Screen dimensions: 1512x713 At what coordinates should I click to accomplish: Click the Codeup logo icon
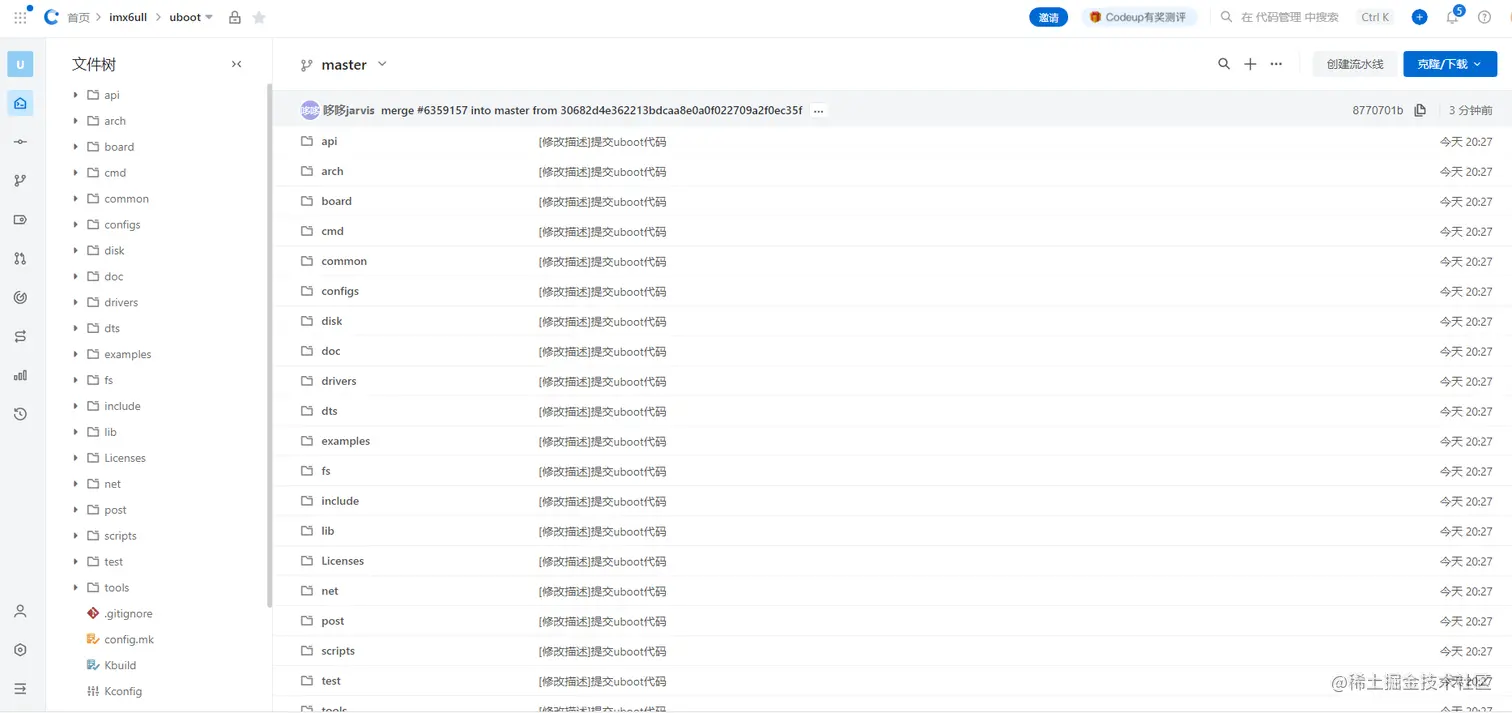pos(51,17)
